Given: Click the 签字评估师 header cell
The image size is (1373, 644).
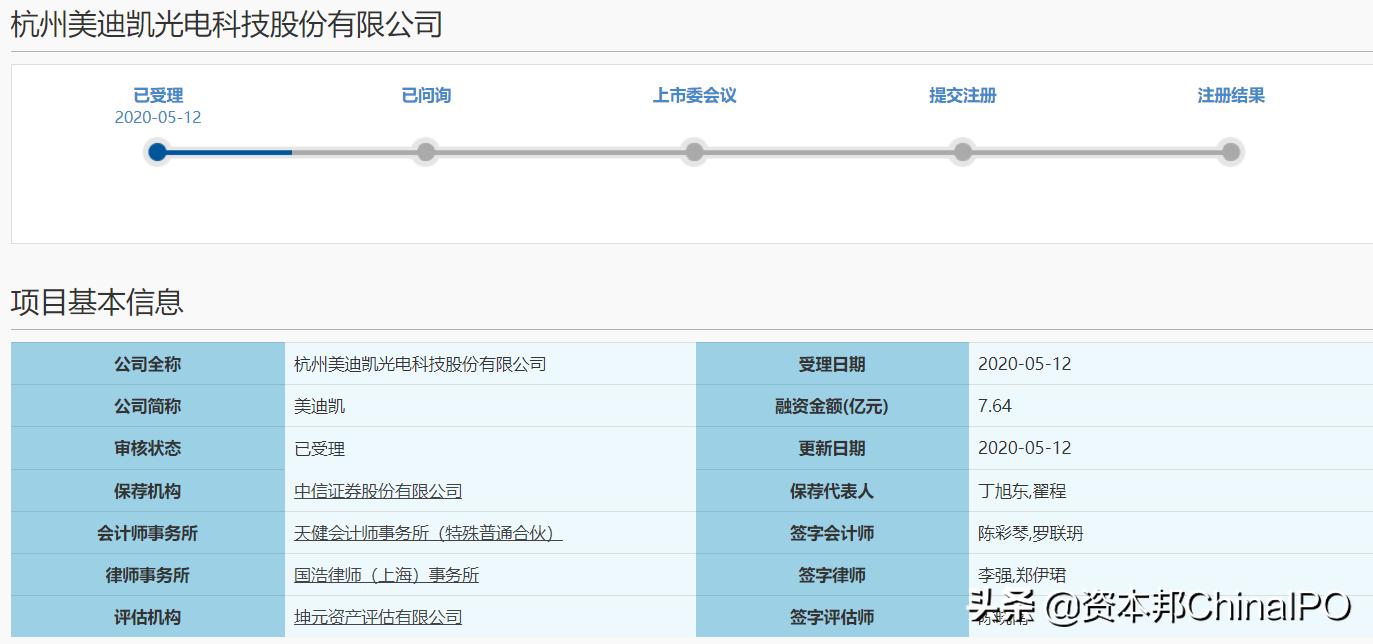Looking at the screenshot, I should point(832,617).
